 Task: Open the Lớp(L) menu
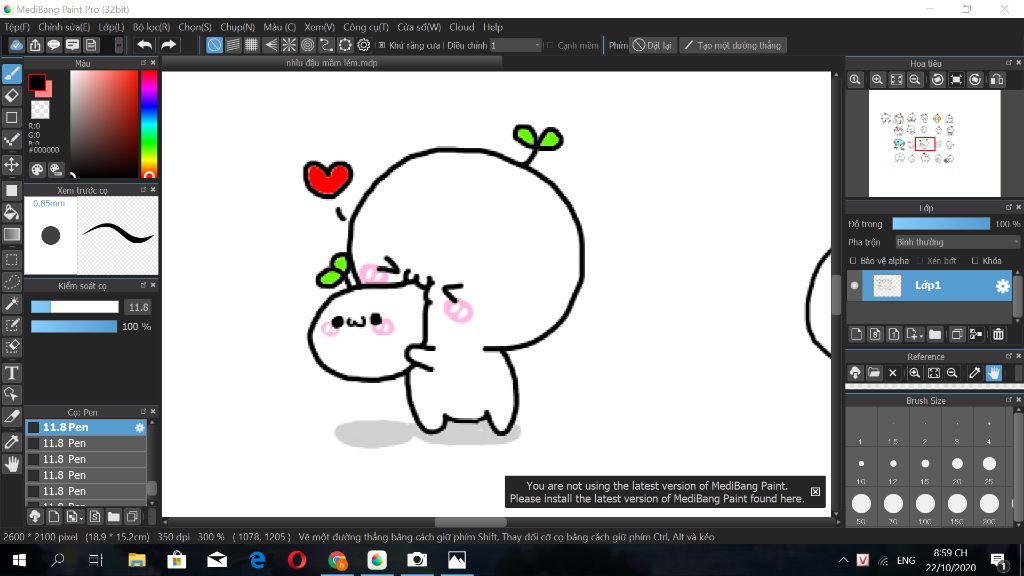click(111, 27)
